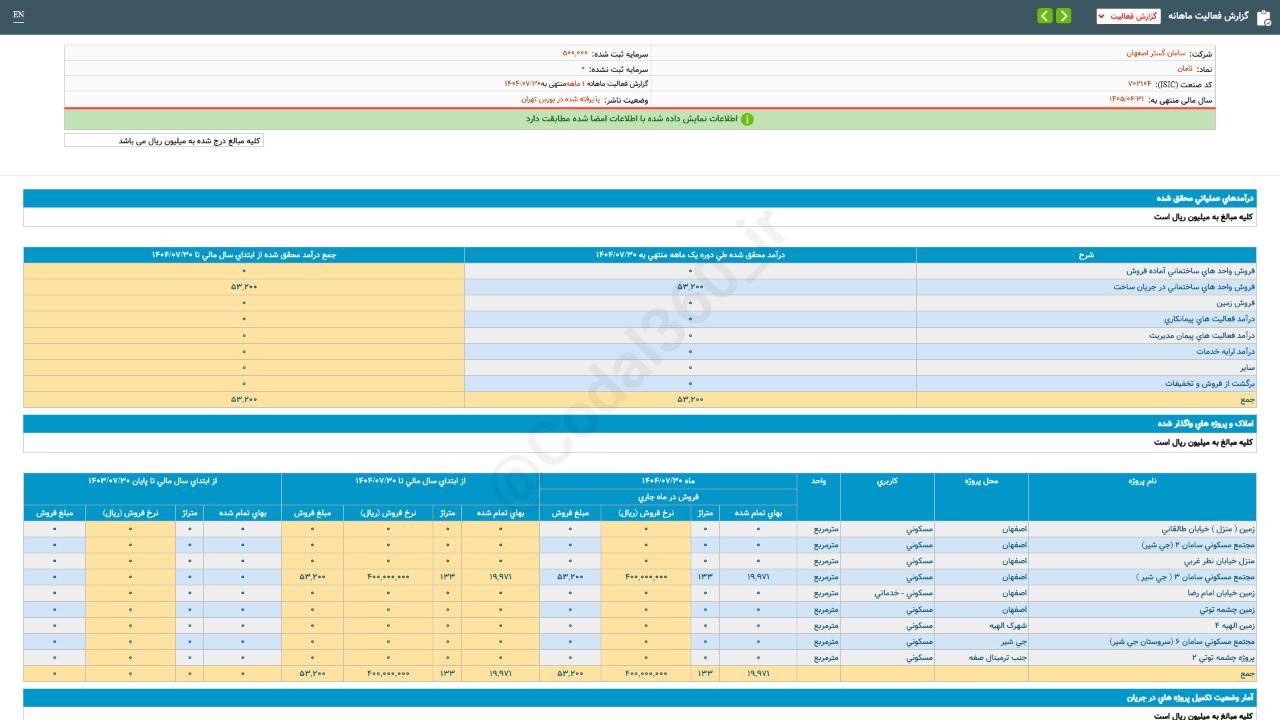Click the شرح column header

1085,255
